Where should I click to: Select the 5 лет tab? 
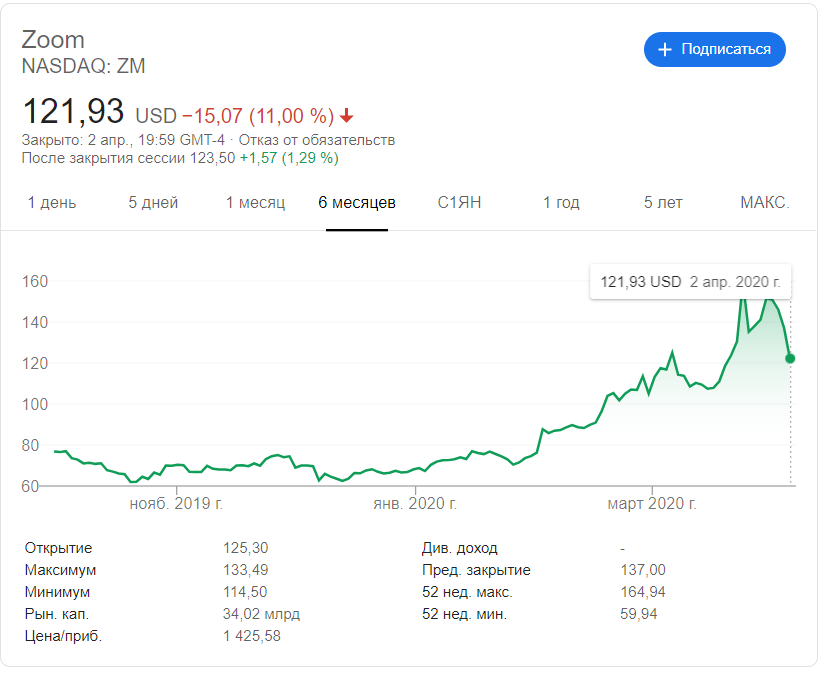[x=663, y=203]
